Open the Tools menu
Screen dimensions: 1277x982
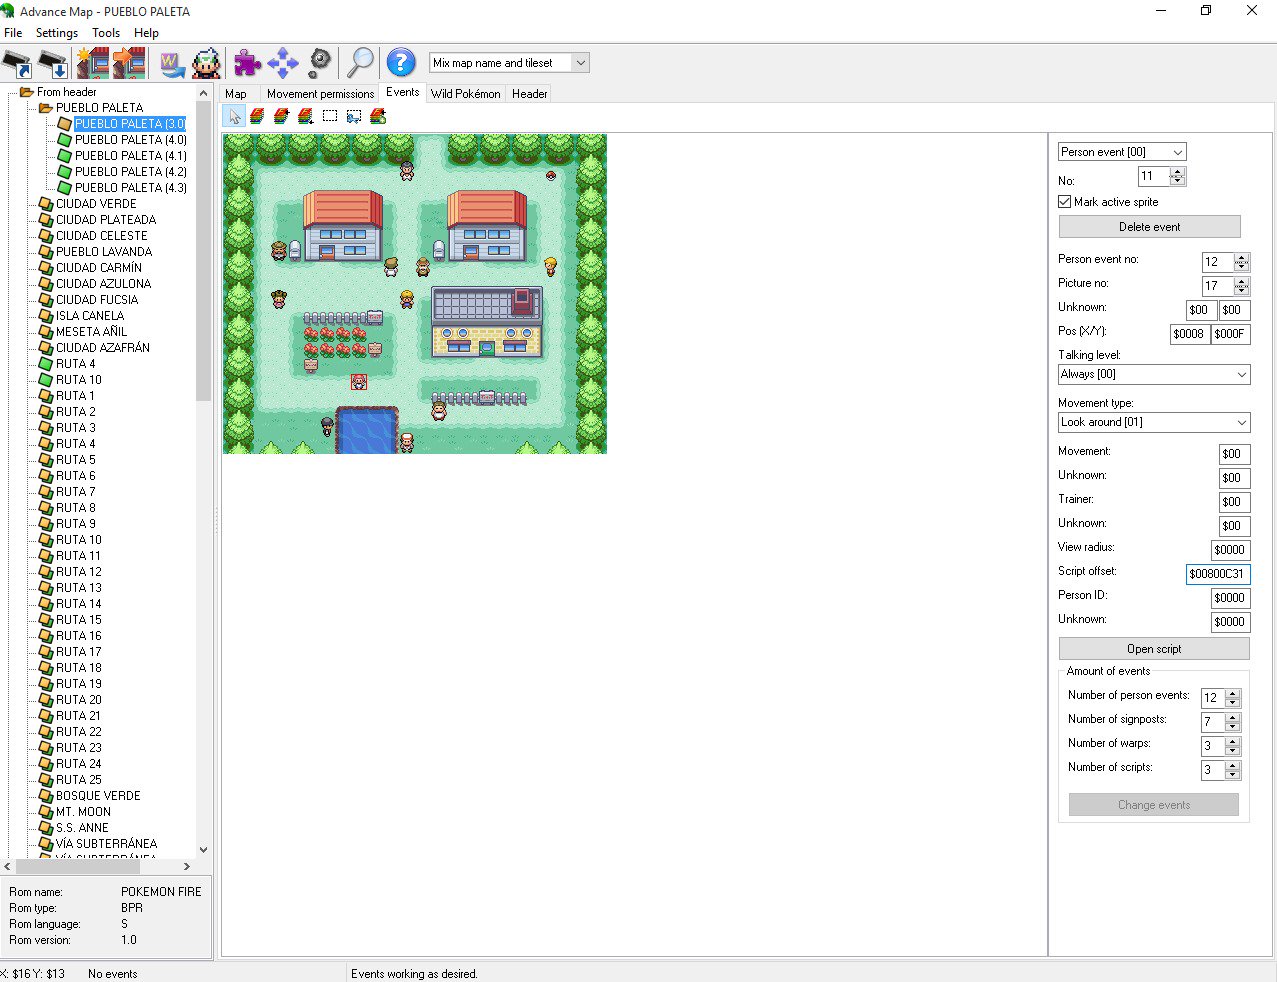pyautogui.click(x=106, y=33)
